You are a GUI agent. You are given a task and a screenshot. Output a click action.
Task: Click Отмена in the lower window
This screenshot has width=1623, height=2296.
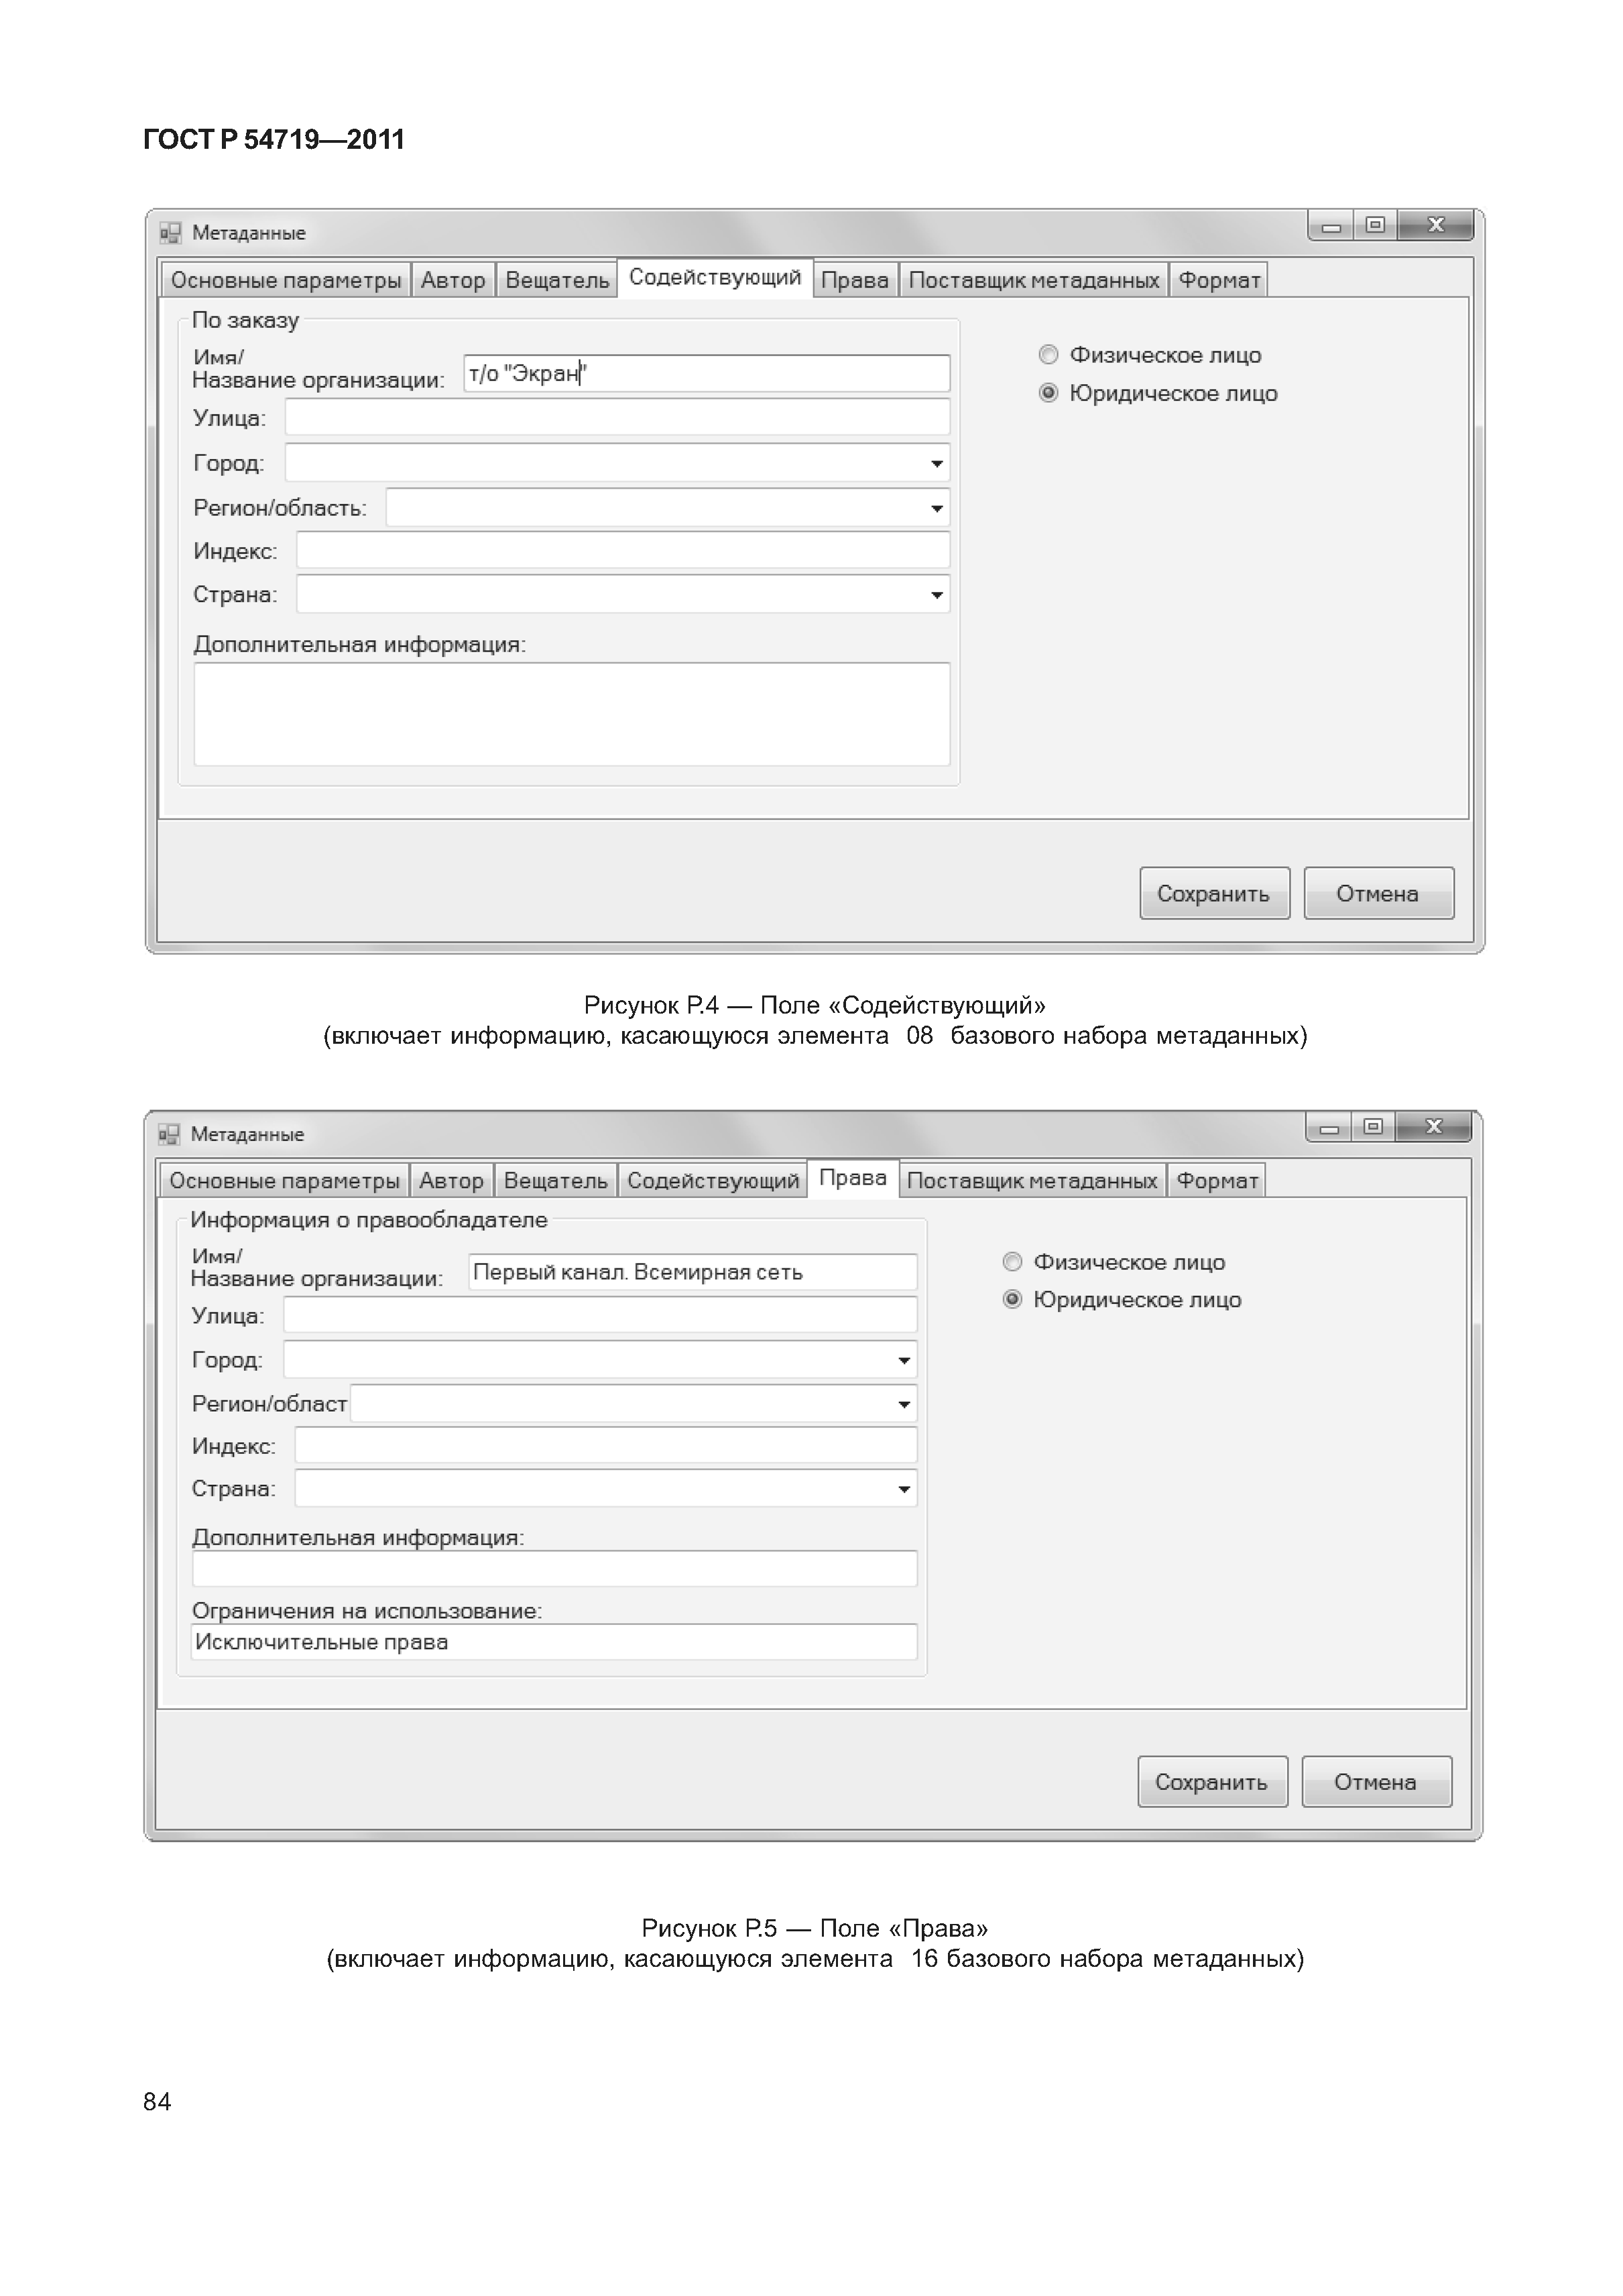pos(1376,1782)
